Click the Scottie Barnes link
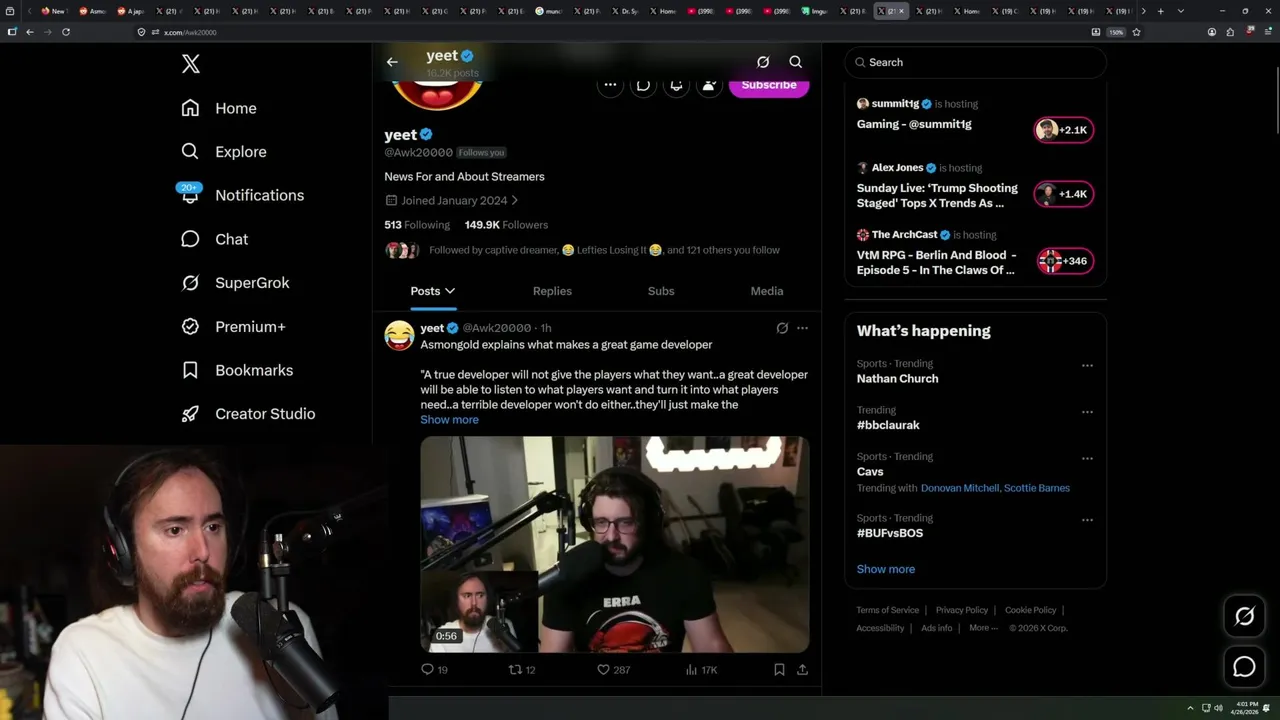This screenshot has width=1280, height=720. pyautogui.click(x=1037, y=488)
